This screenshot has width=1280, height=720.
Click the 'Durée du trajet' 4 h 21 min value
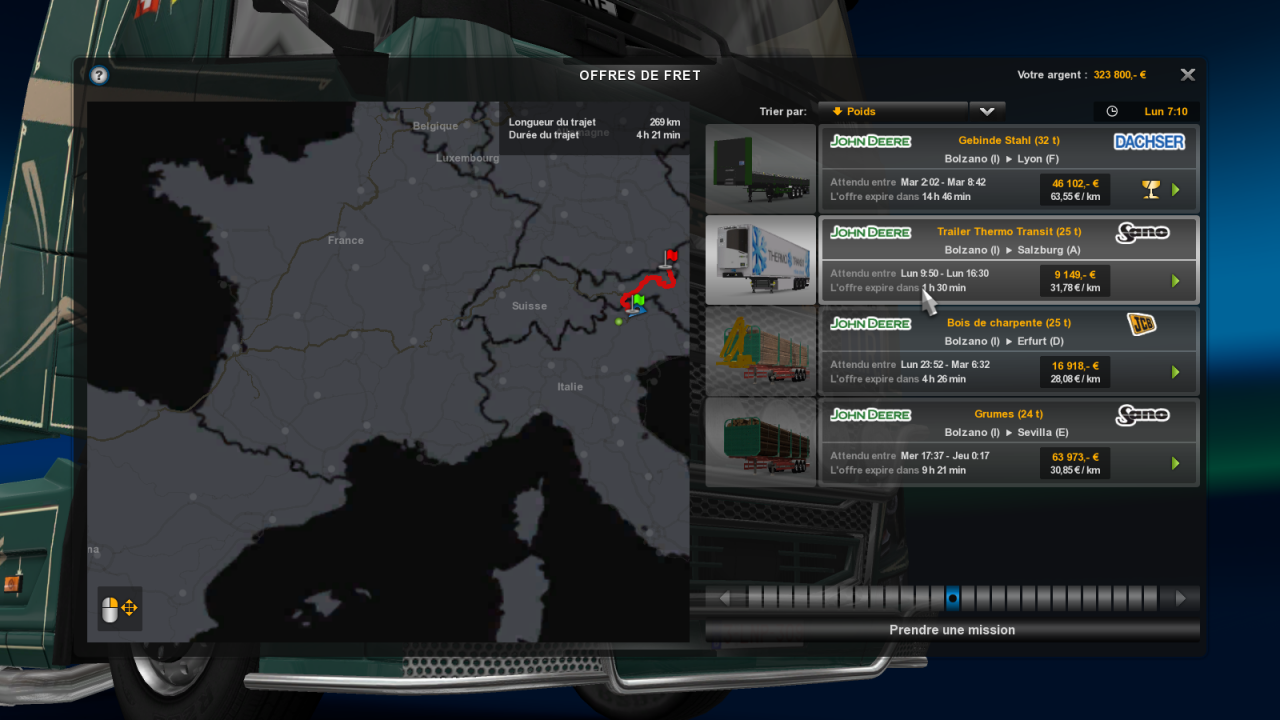click(658, 134)
